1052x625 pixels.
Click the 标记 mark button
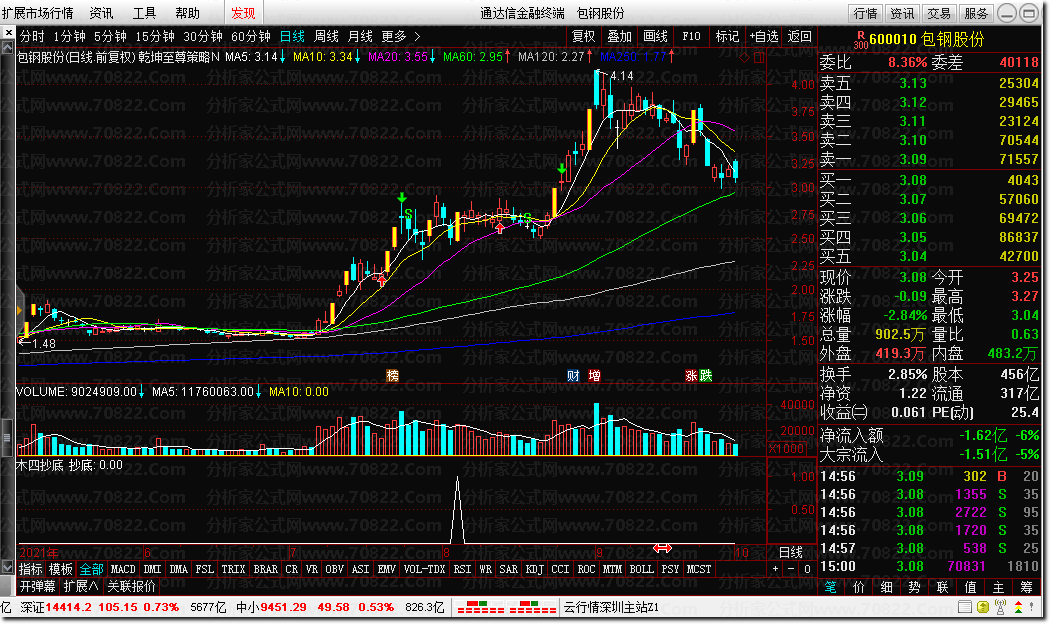pos(727,36)
